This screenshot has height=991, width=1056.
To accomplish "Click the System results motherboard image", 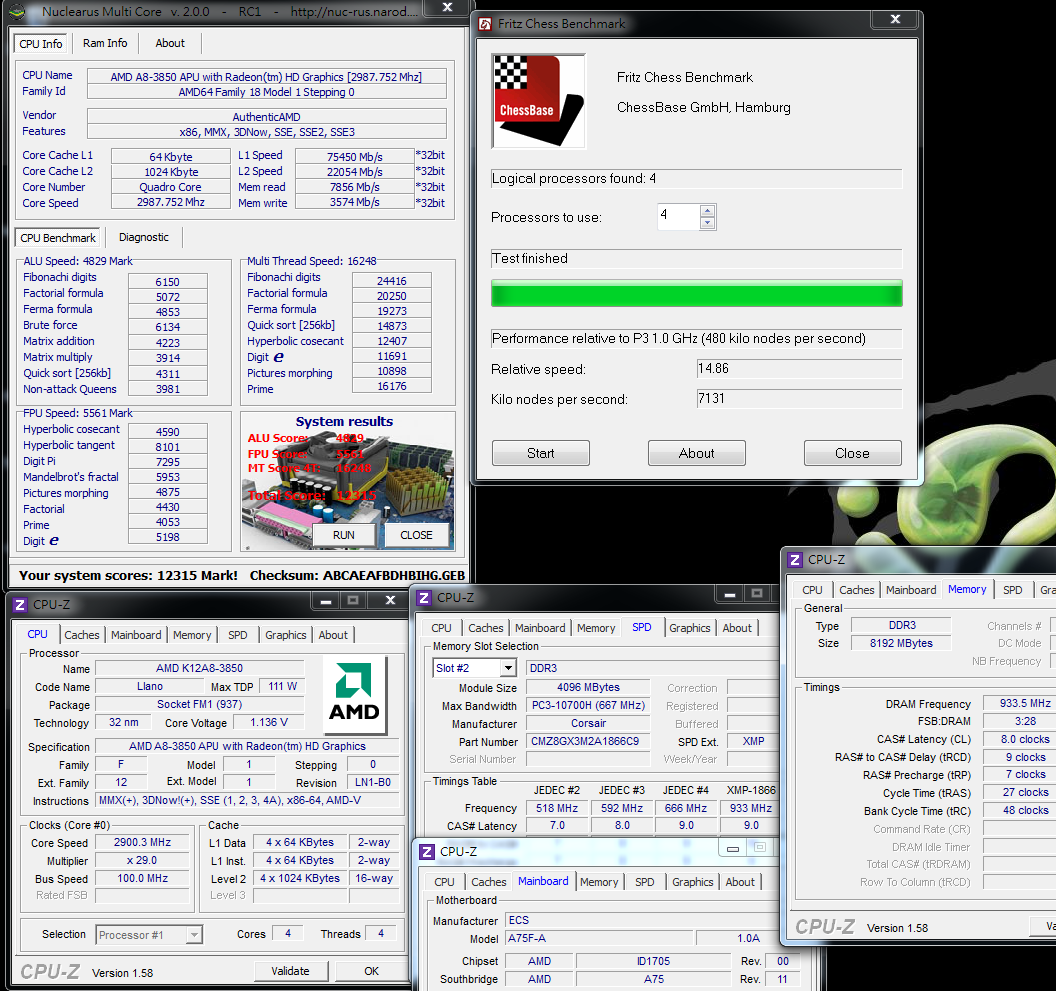I will click(x=348, y=482).
